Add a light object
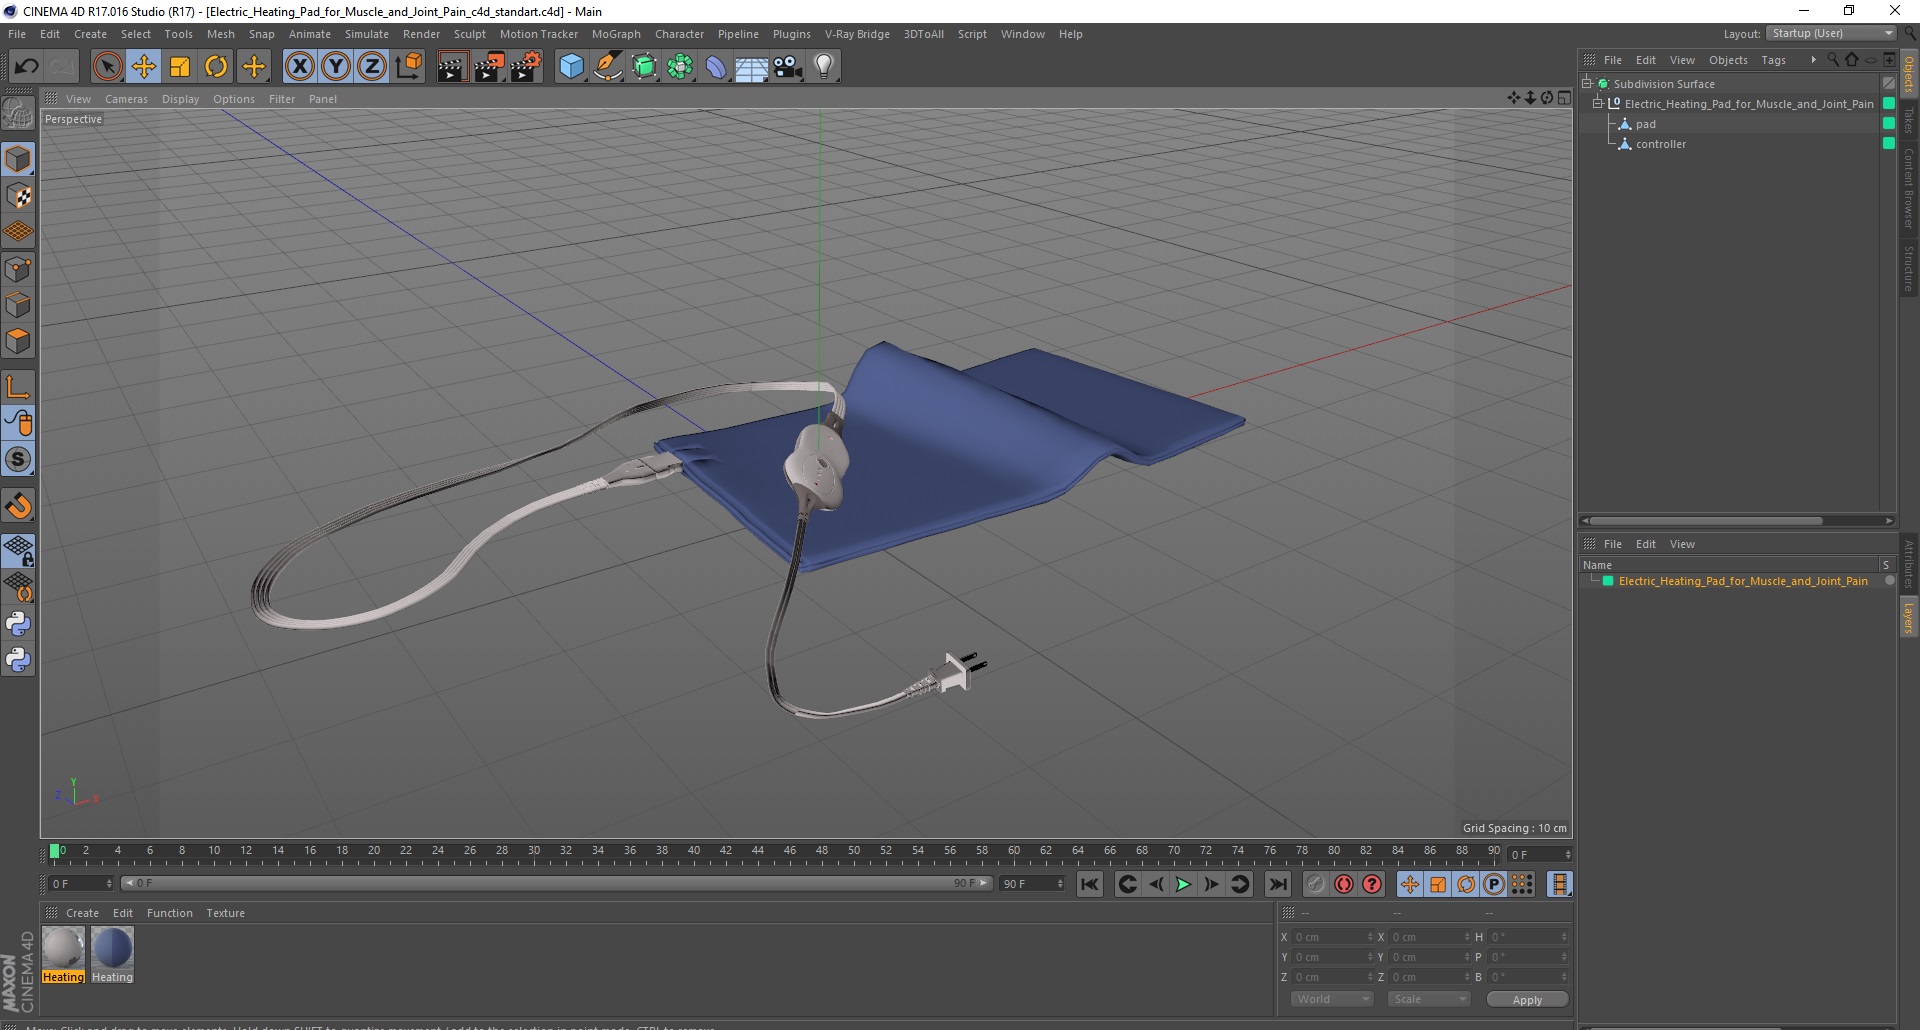 click(x=824, y=67)
